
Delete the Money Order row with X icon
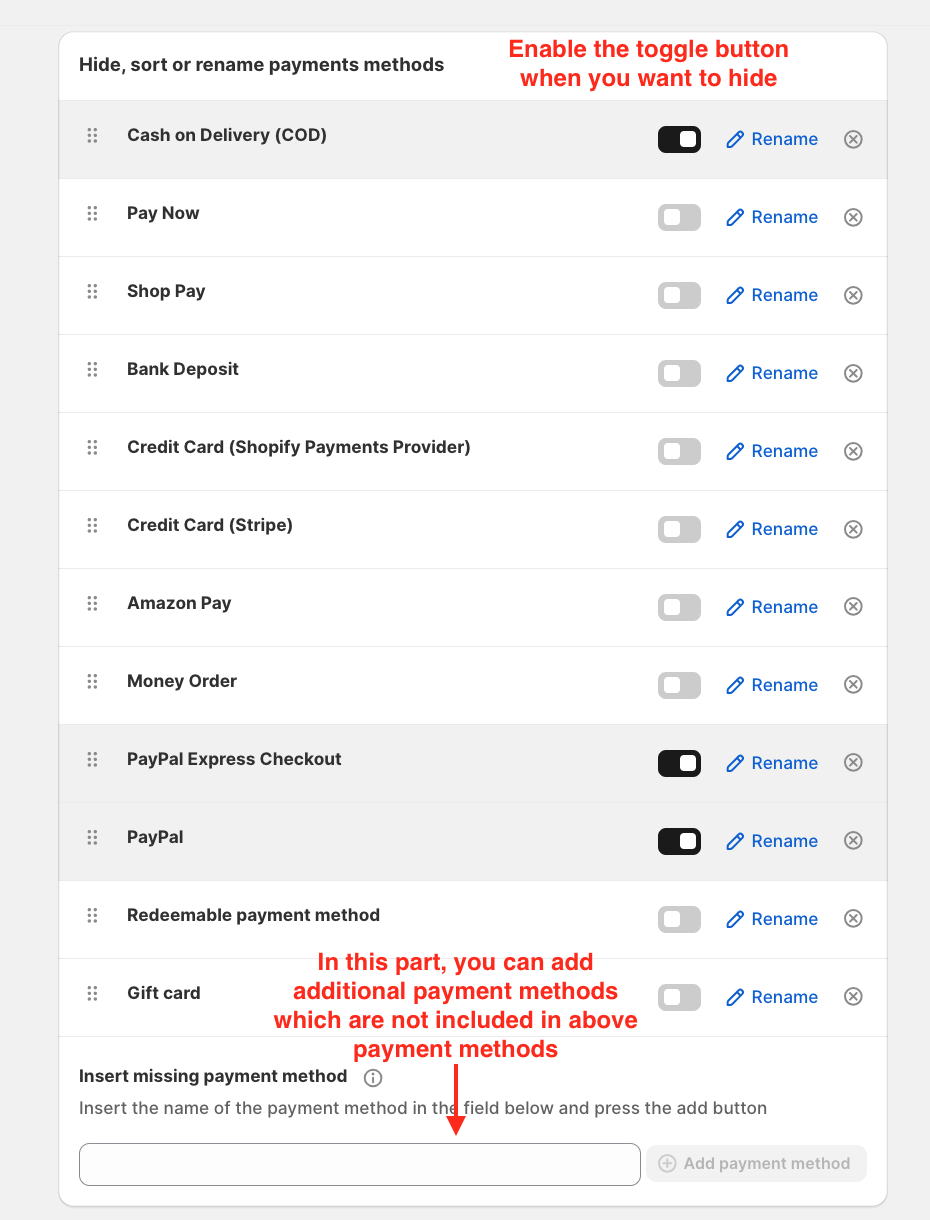(x=853, y=685)
